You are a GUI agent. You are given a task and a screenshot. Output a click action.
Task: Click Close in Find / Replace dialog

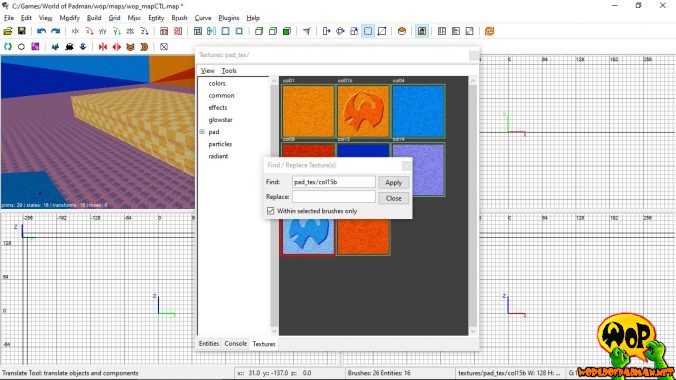tap(394, 198)
